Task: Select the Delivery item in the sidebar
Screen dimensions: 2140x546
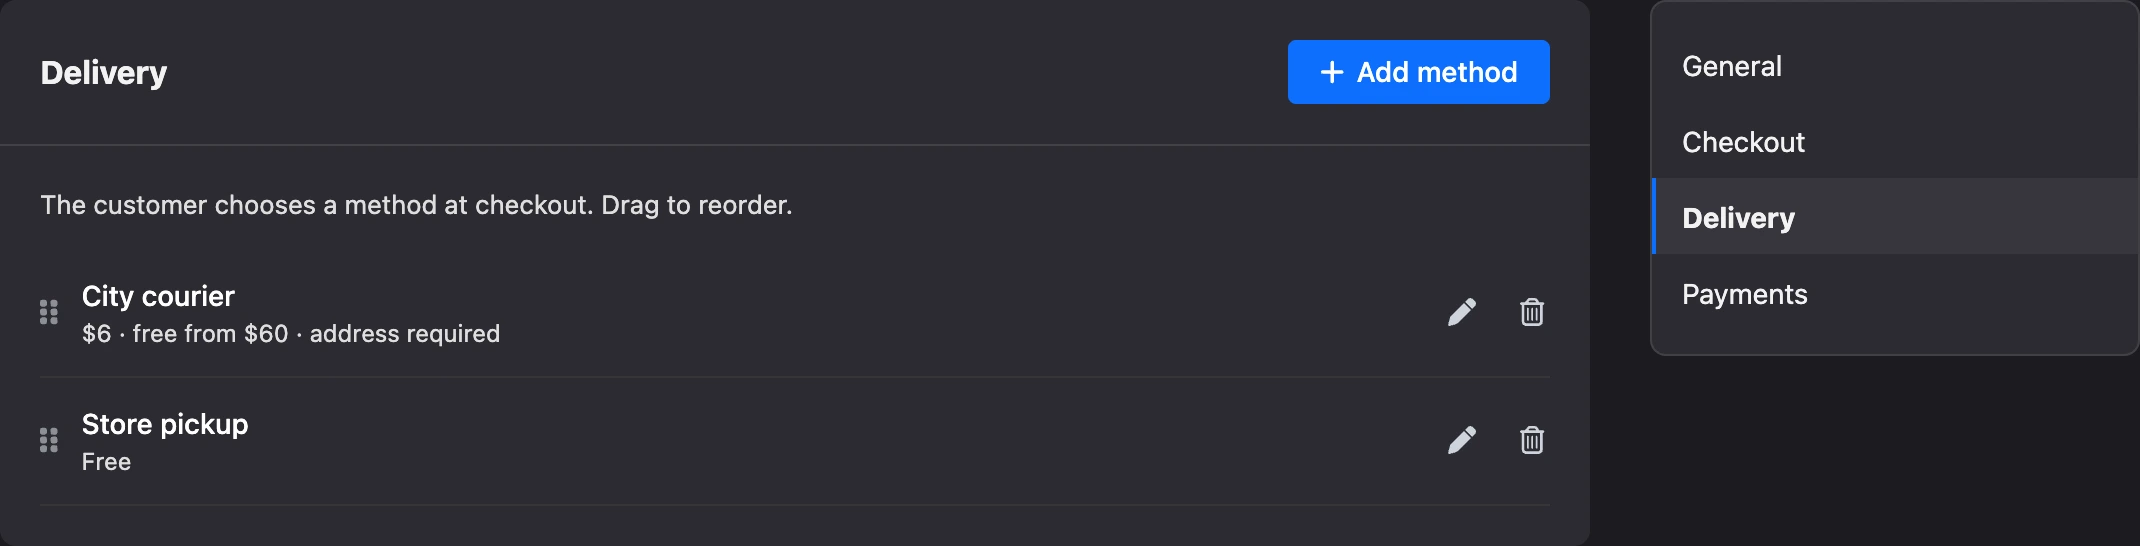Action: 1895,218
